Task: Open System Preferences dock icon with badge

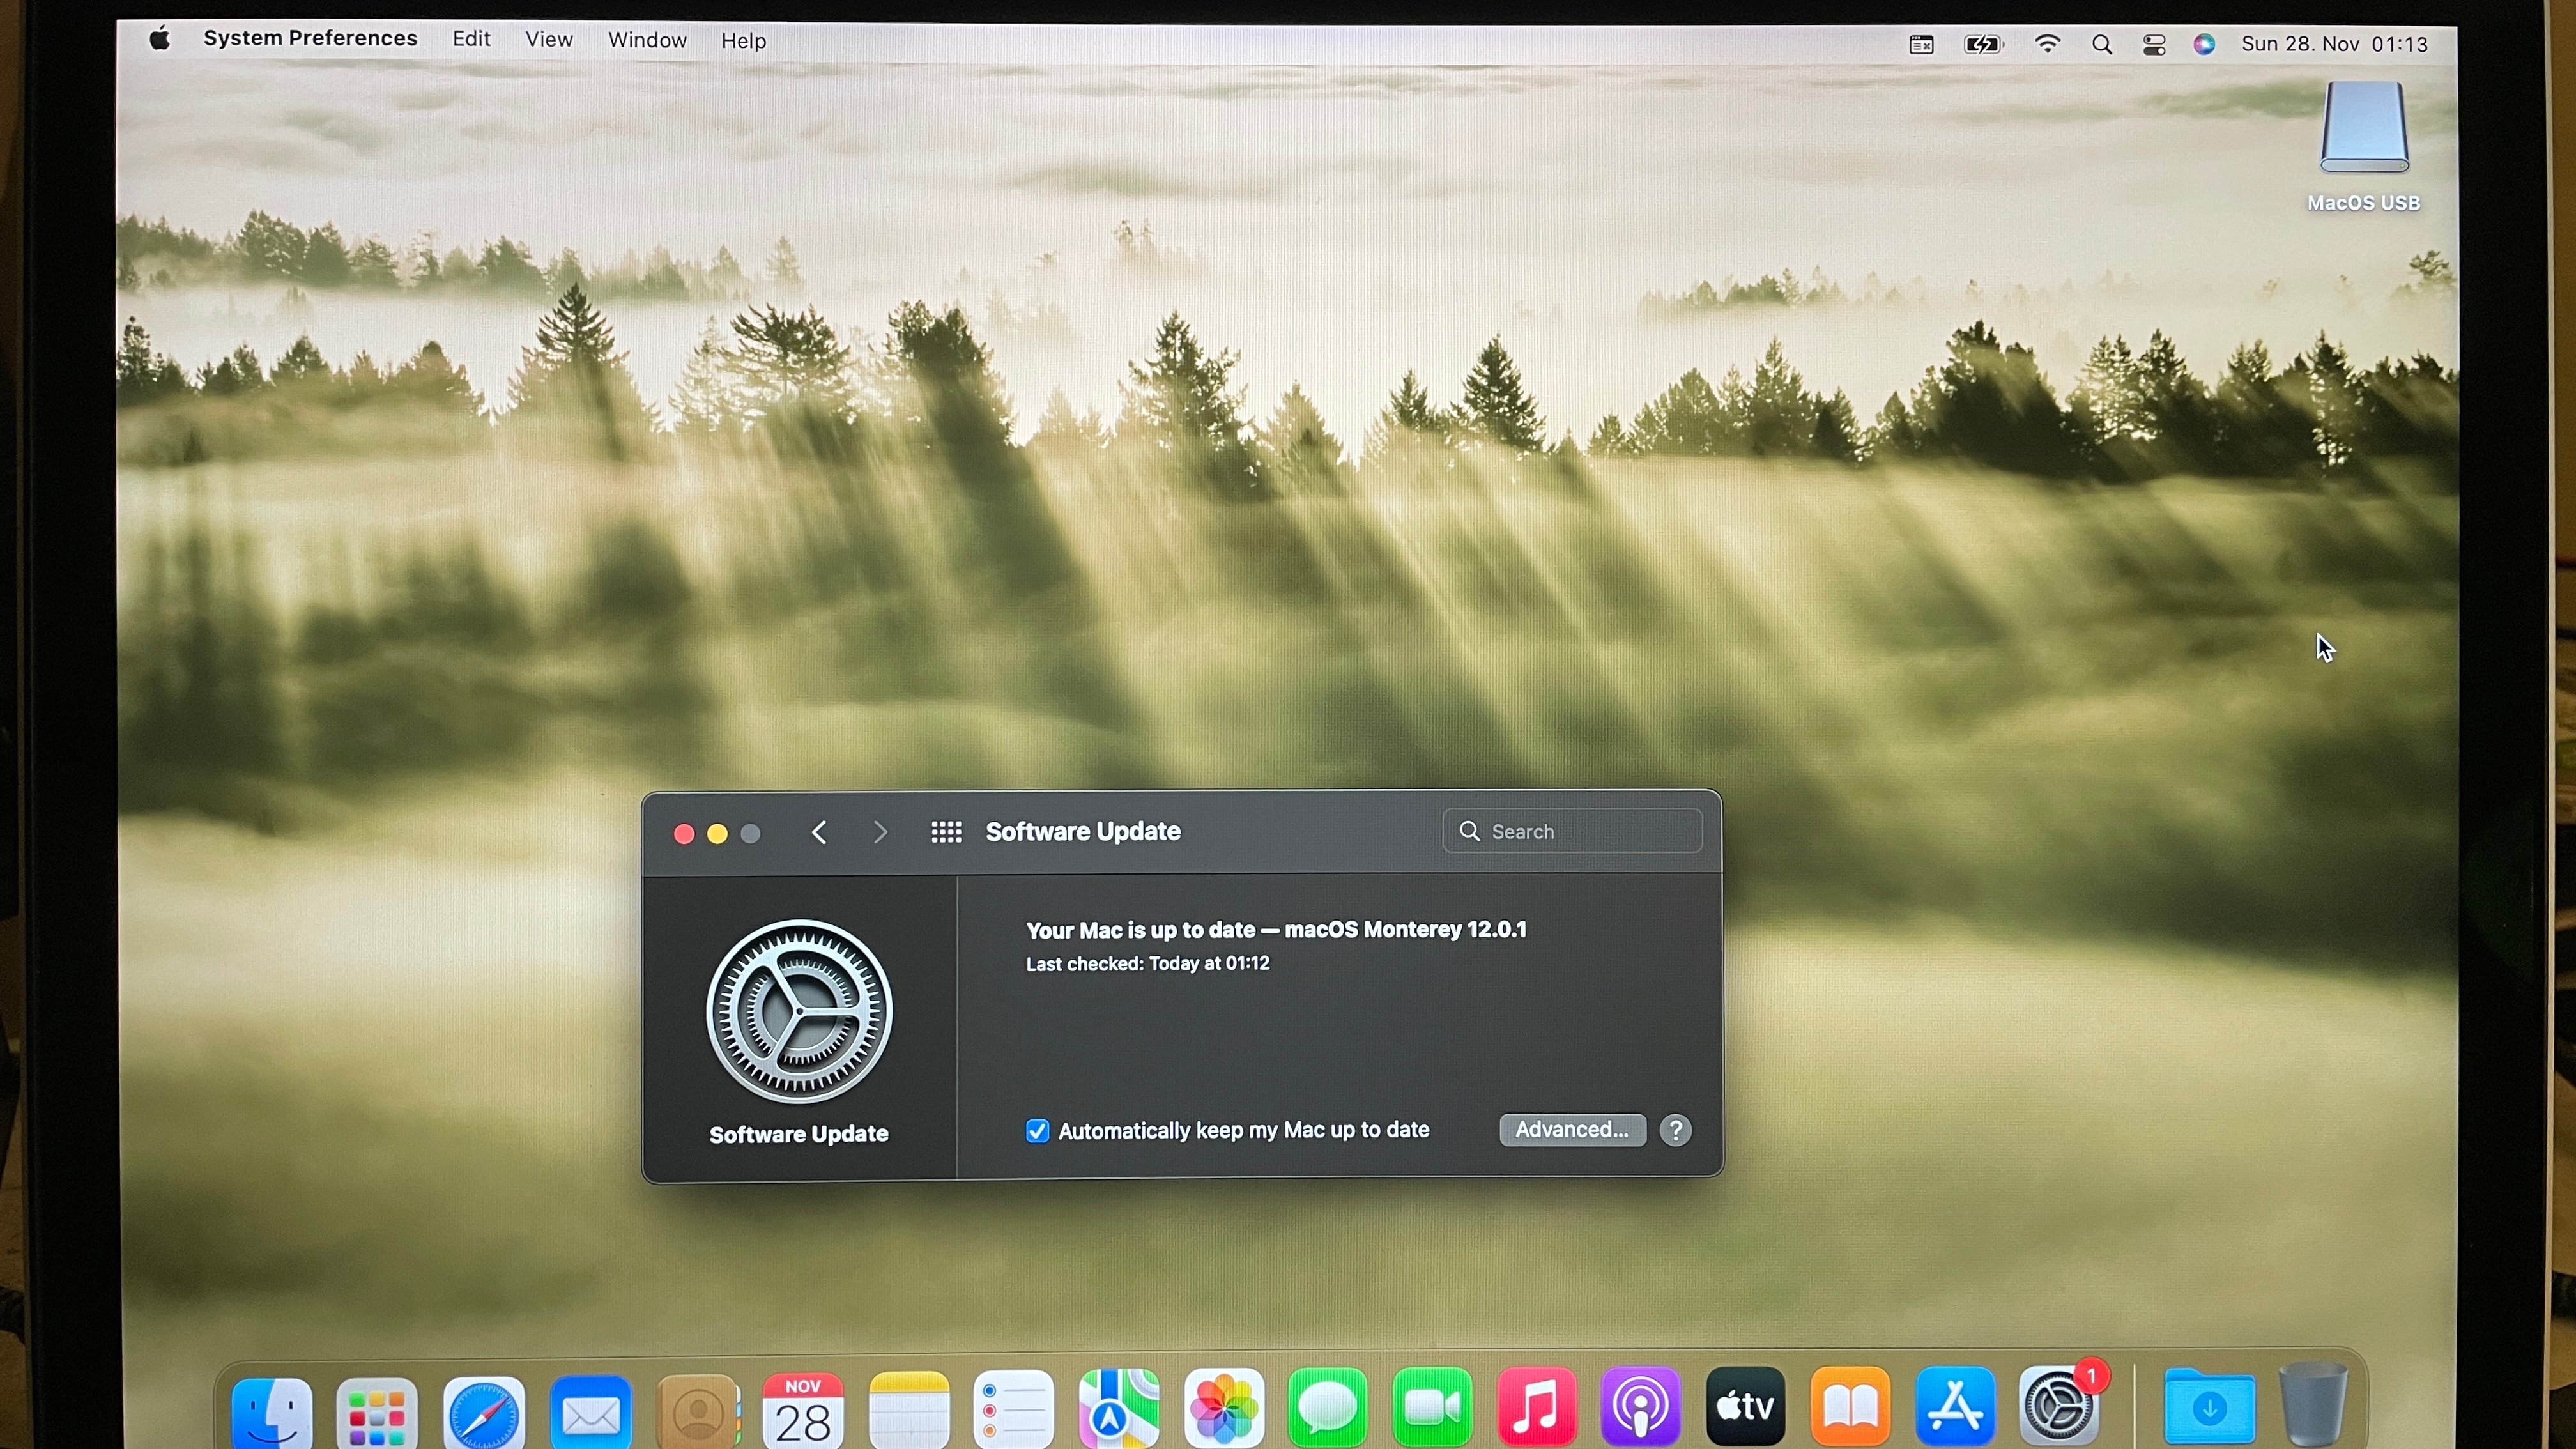Action: point(2059,1407)
